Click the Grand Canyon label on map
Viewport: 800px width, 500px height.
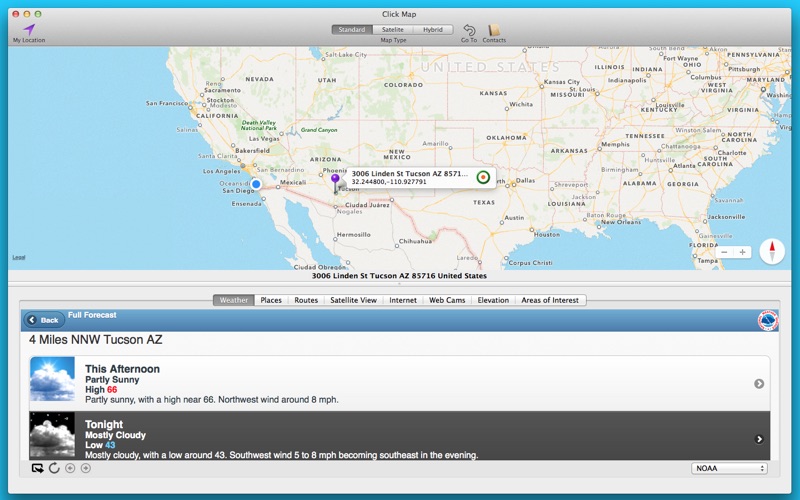coord(319,130)
